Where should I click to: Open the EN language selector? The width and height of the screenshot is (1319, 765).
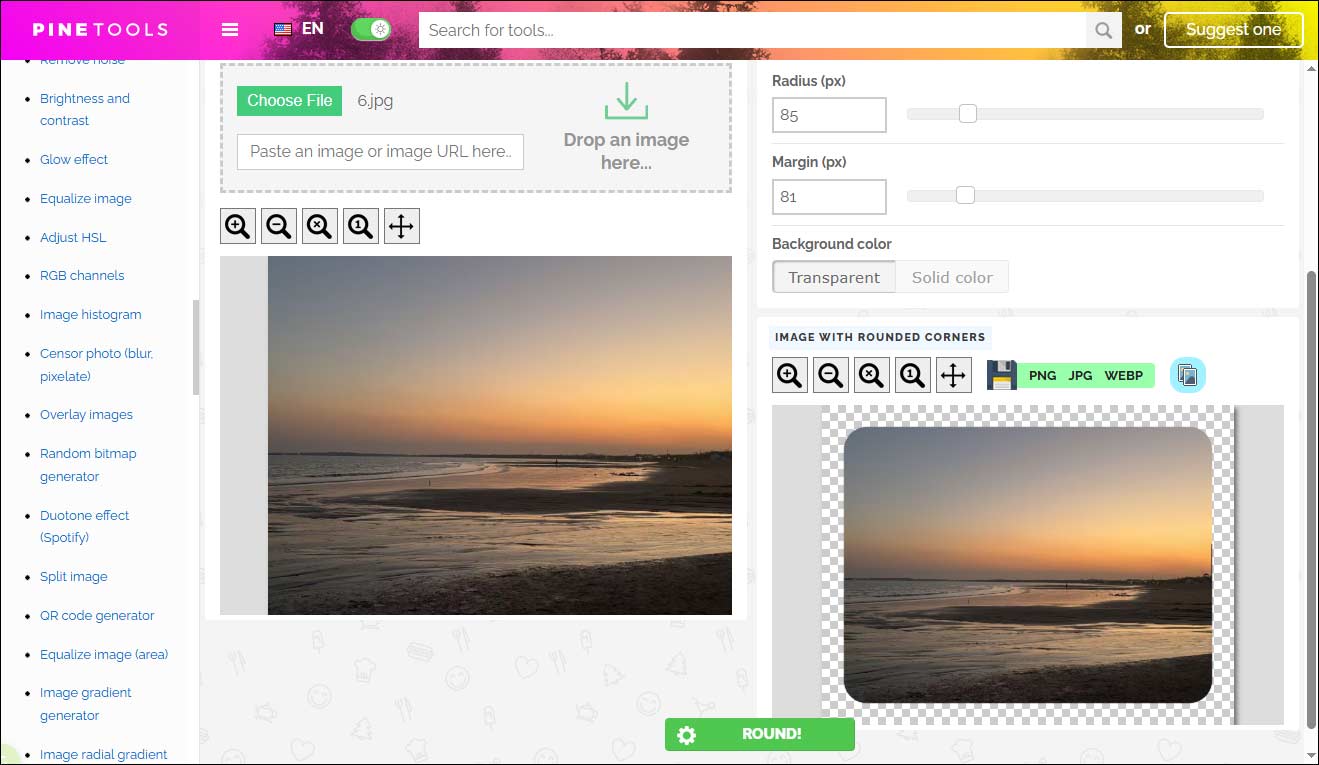pos(297,29)
